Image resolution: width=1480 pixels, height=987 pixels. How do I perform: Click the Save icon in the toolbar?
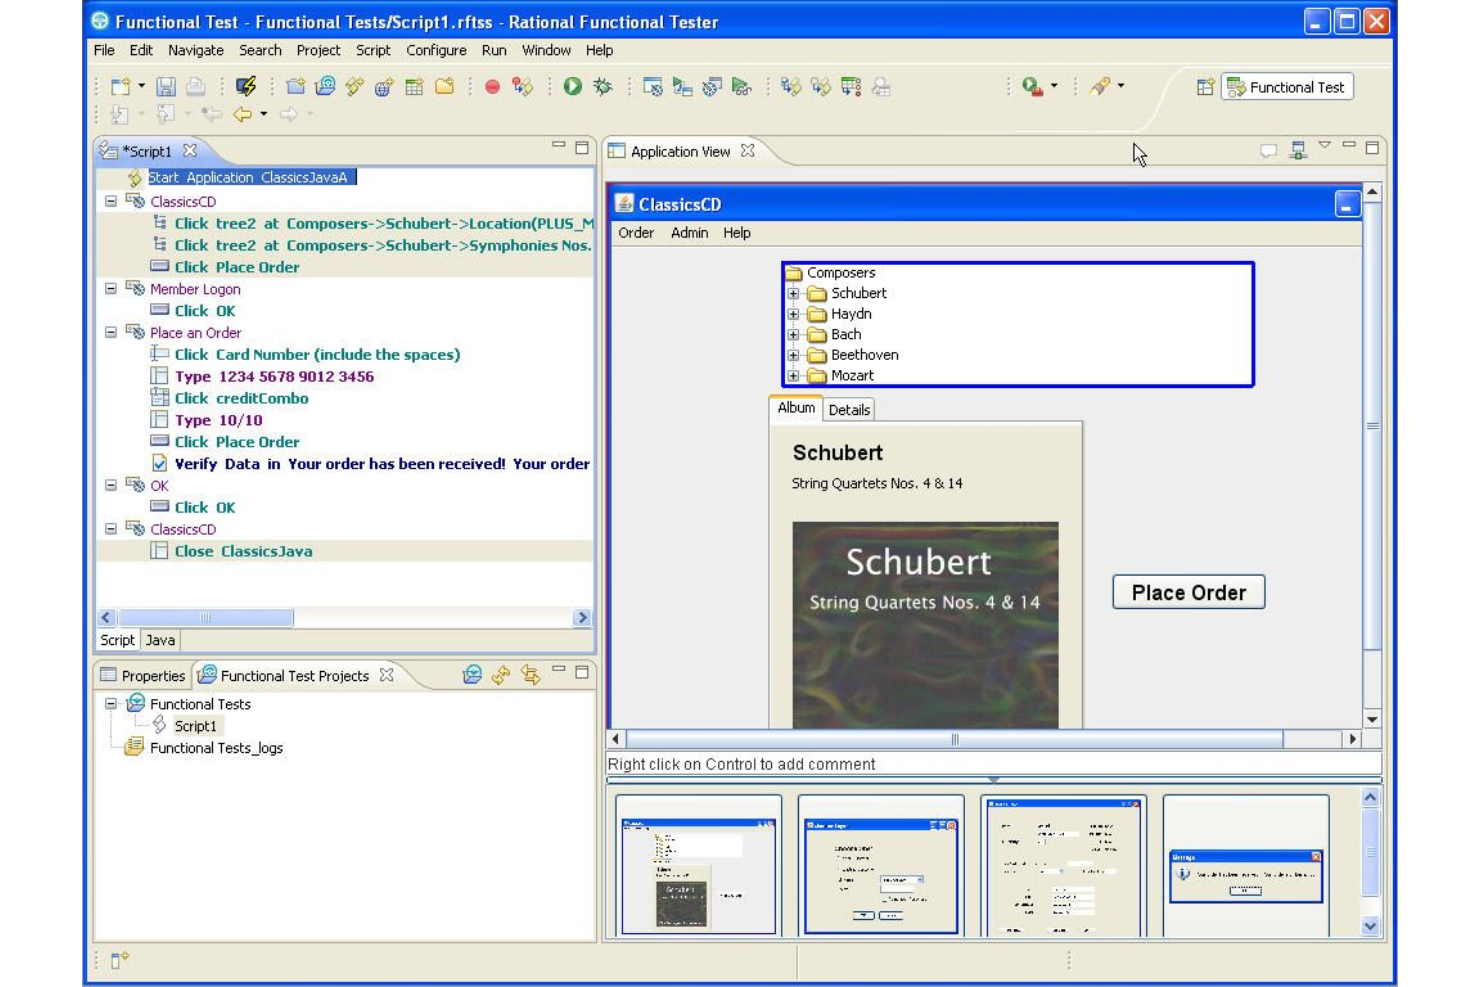pyautogui.click(x=166, y=87)
